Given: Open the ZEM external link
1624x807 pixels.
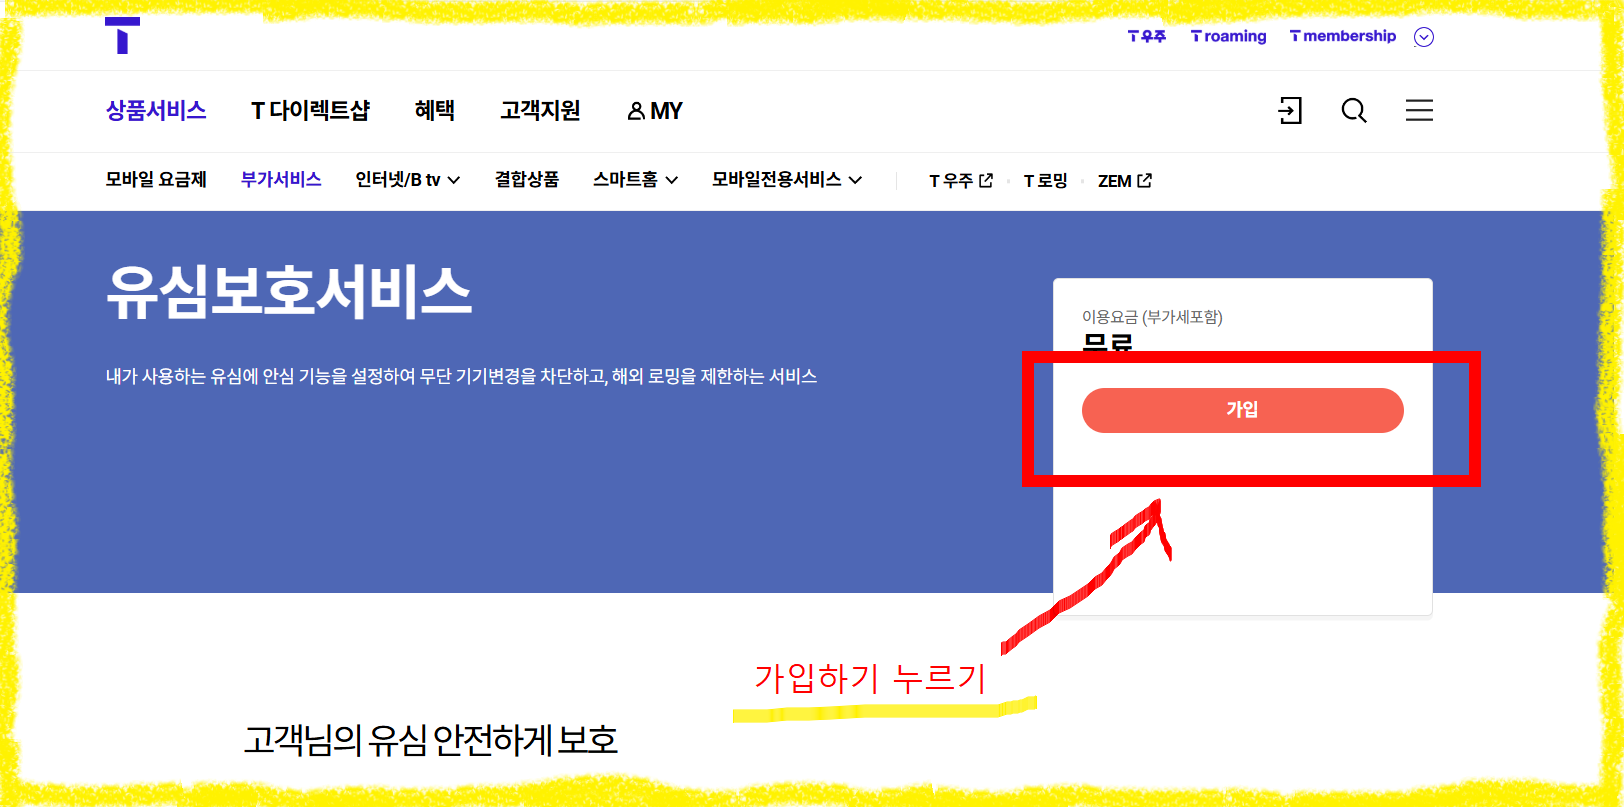Looking at the screenshot, I should tap(1125, 181).
